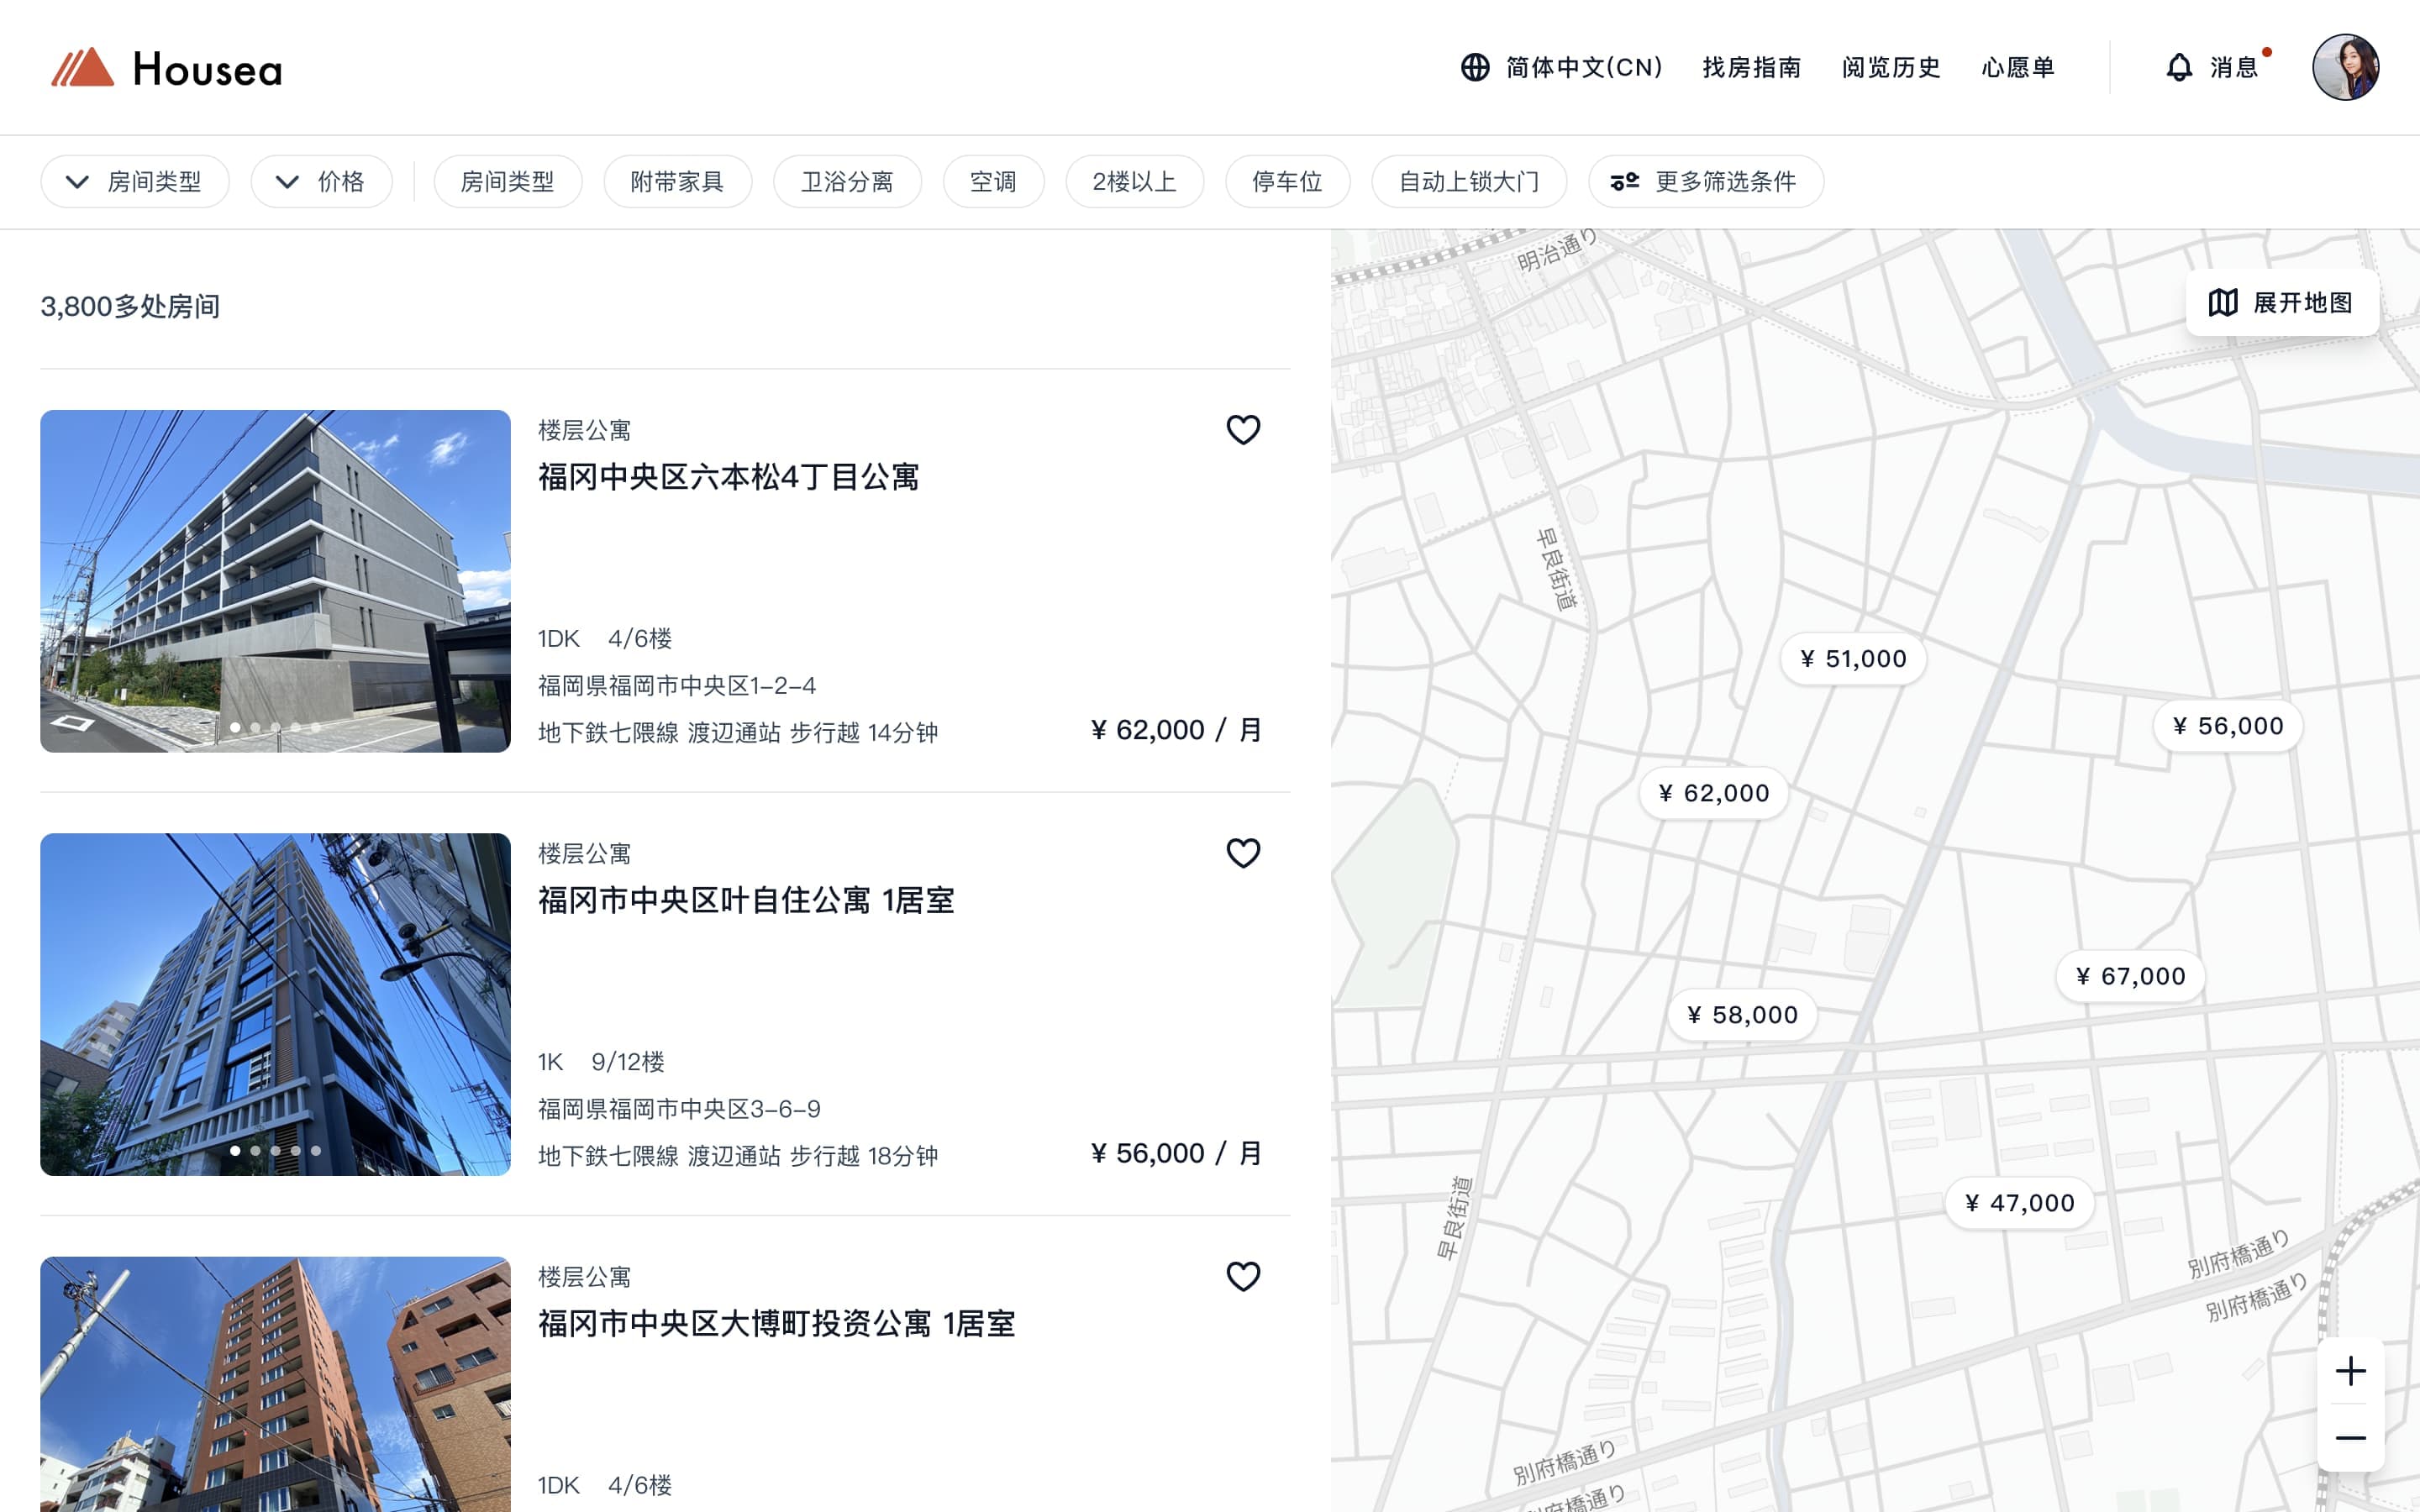The height and width of the screenshot is (1512, 2420).
Task: Zoom out the map with minus
Action: [x=2350, y=1438]
